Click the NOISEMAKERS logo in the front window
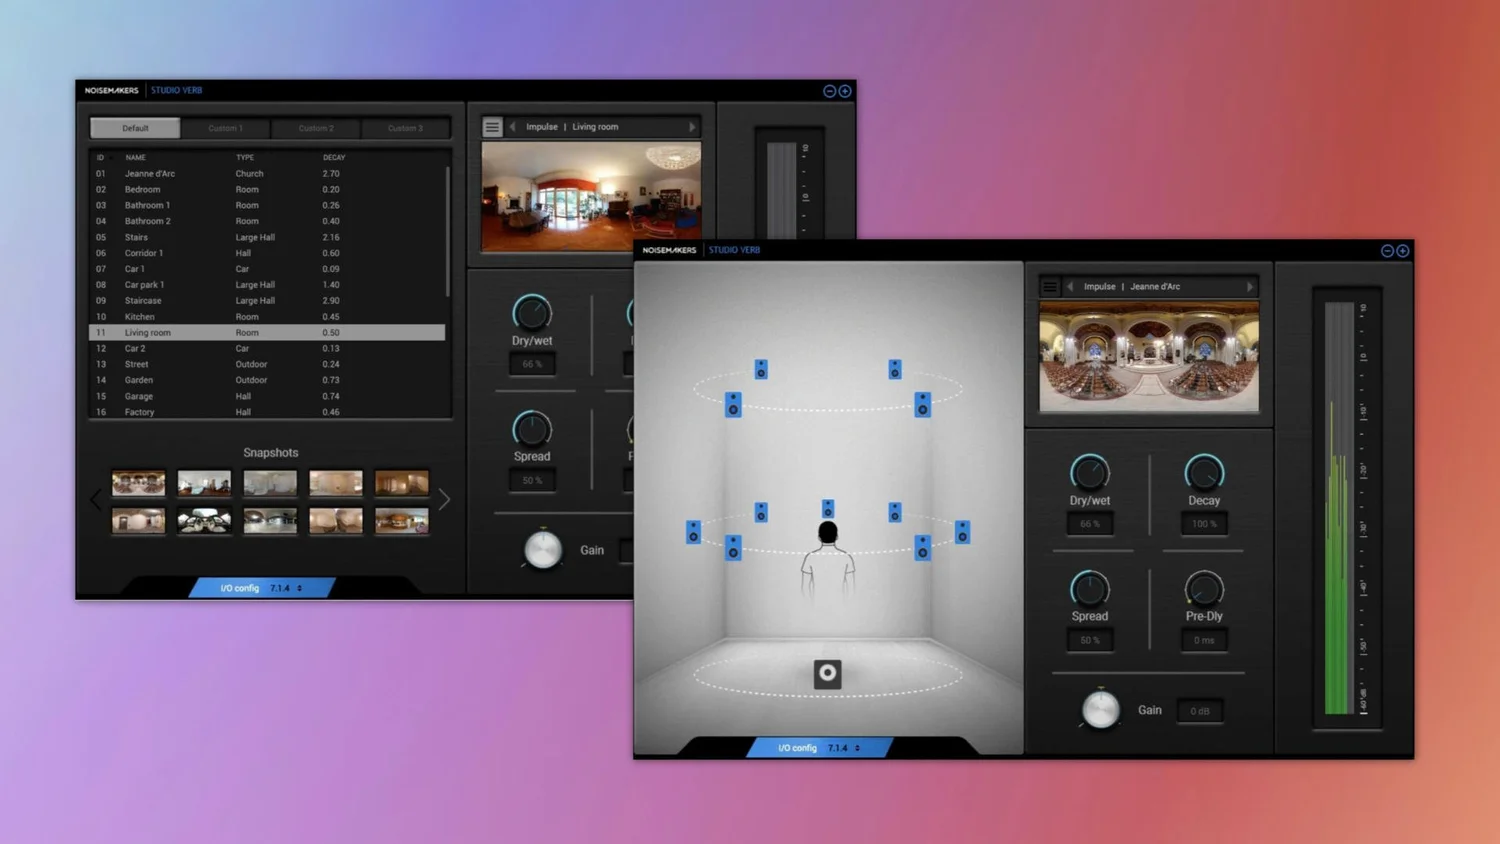Screen dimensions: 1500x844 [671, 249]
